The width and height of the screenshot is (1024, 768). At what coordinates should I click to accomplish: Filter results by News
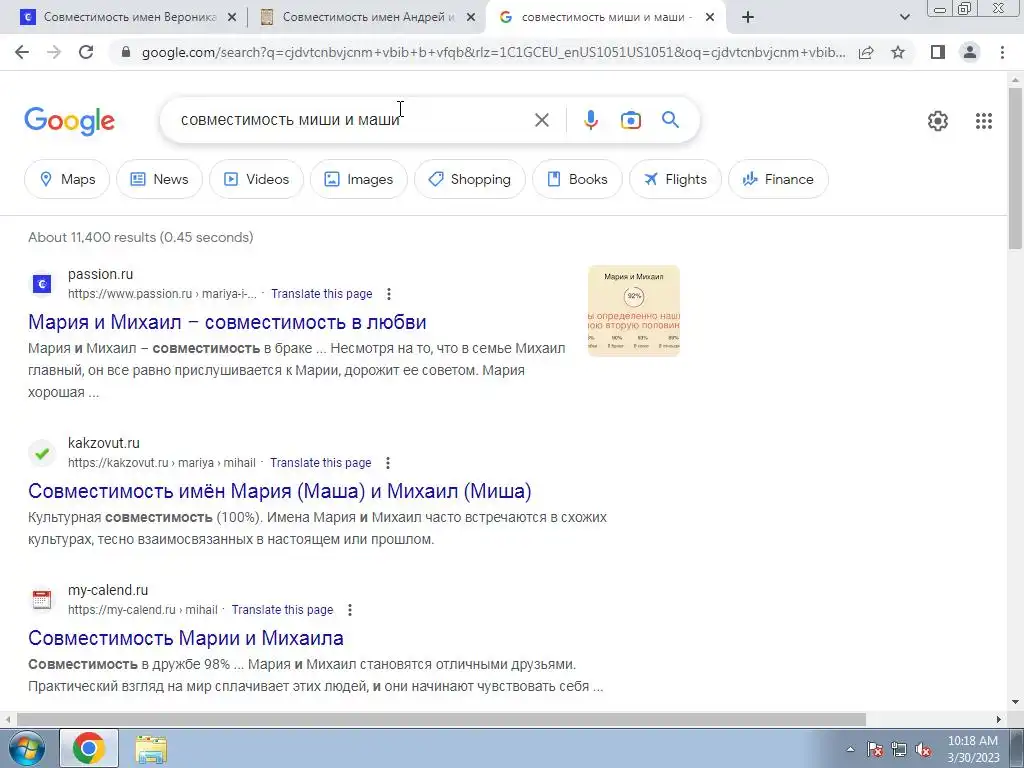click(x=159, y=179)
